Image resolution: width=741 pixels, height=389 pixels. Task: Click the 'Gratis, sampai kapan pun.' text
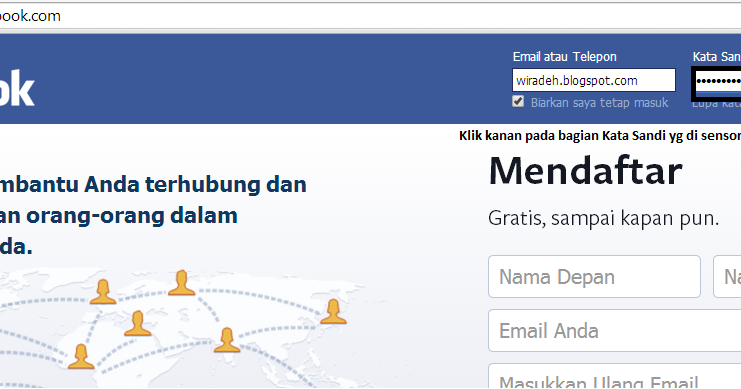click(603, 218)
